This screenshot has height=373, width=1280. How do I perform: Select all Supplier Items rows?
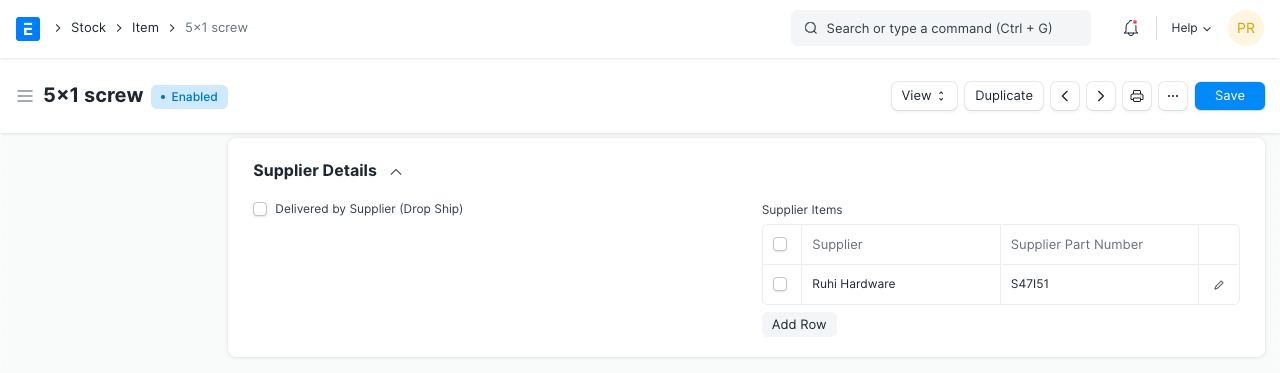click(x=780, y=244)
